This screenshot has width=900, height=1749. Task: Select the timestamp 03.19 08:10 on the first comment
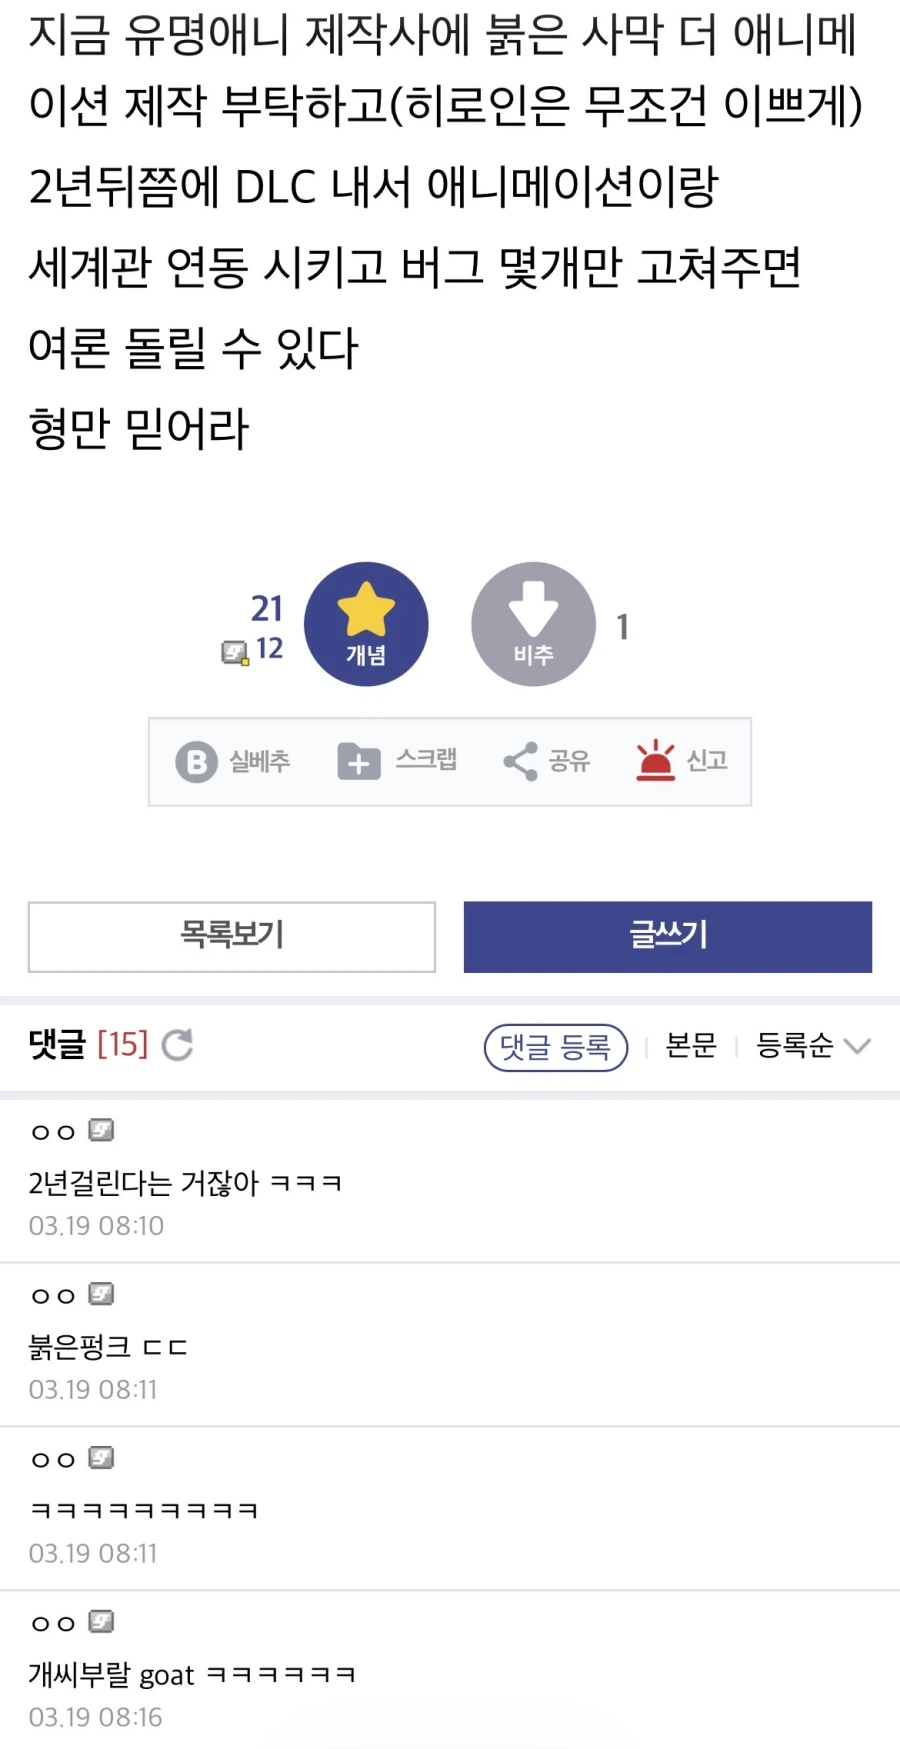[x=96, y=1225]
